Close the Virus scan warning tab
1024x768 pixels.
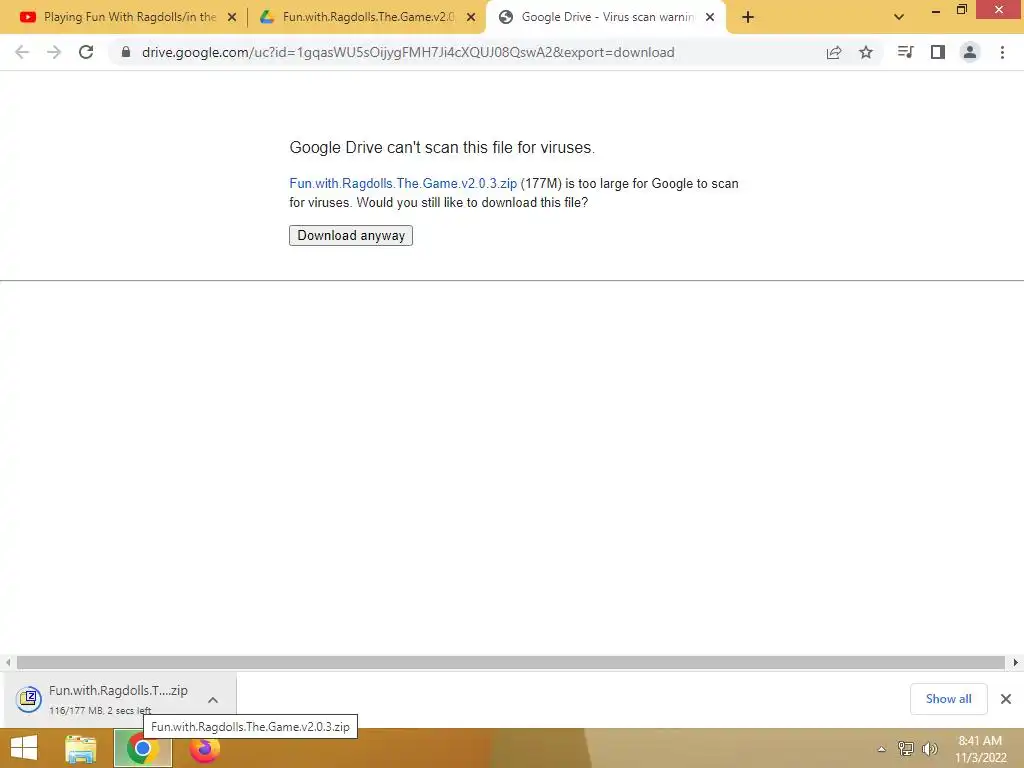pyautogui.click(x=710, y=17)
